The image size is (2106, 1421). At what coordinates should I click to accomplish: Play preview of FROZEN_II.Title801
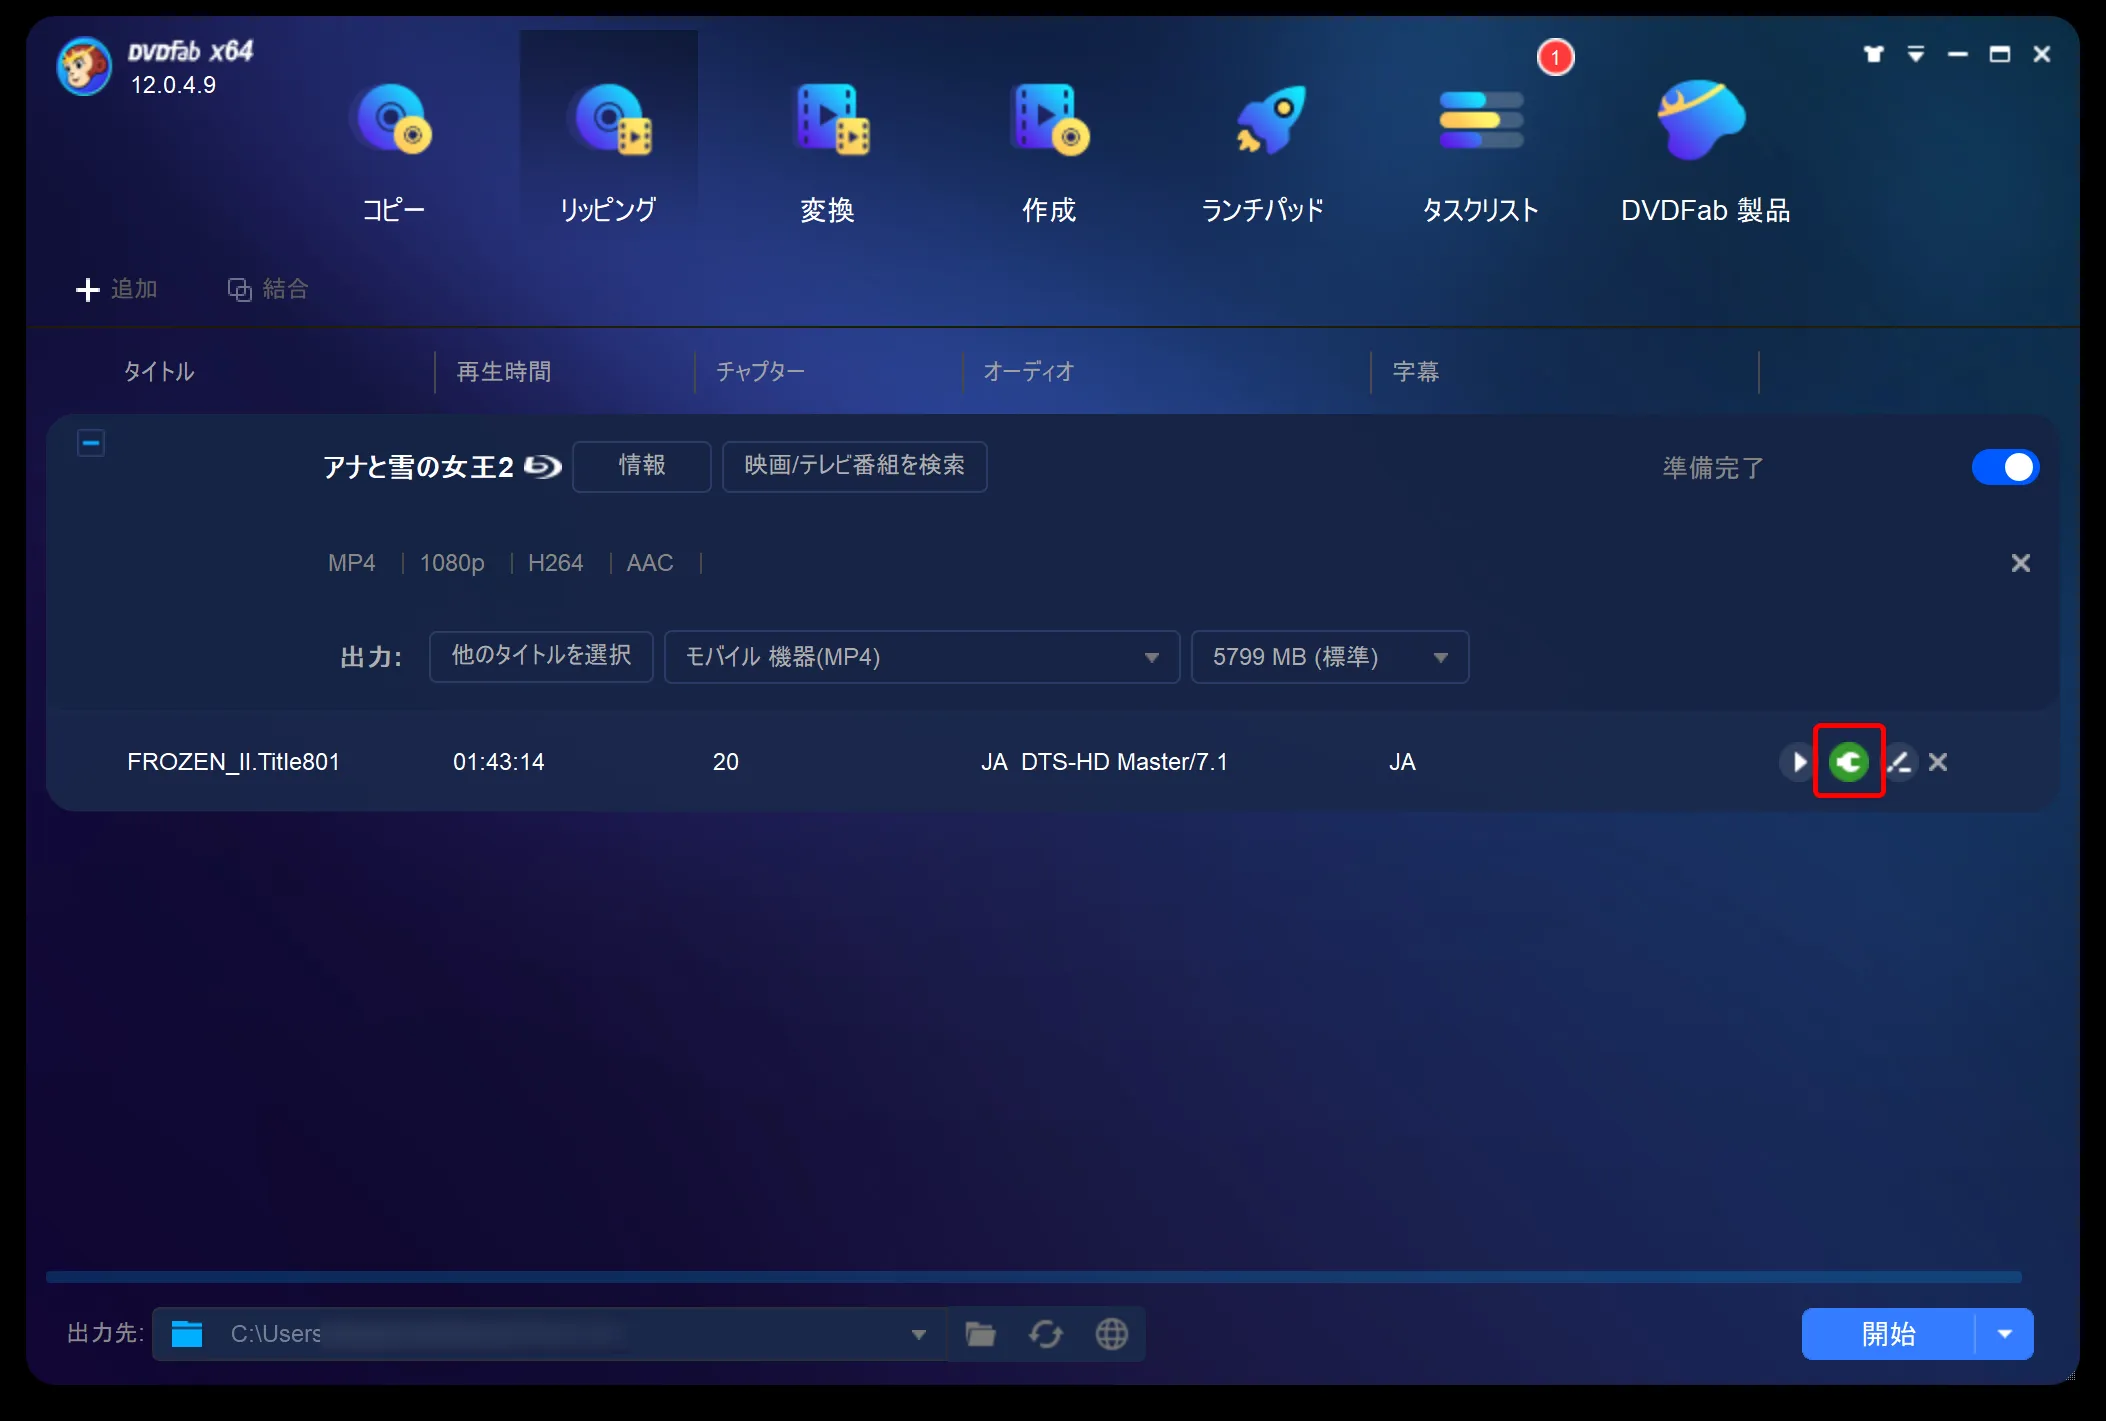pyautogui.click(x=1797, y=762)
